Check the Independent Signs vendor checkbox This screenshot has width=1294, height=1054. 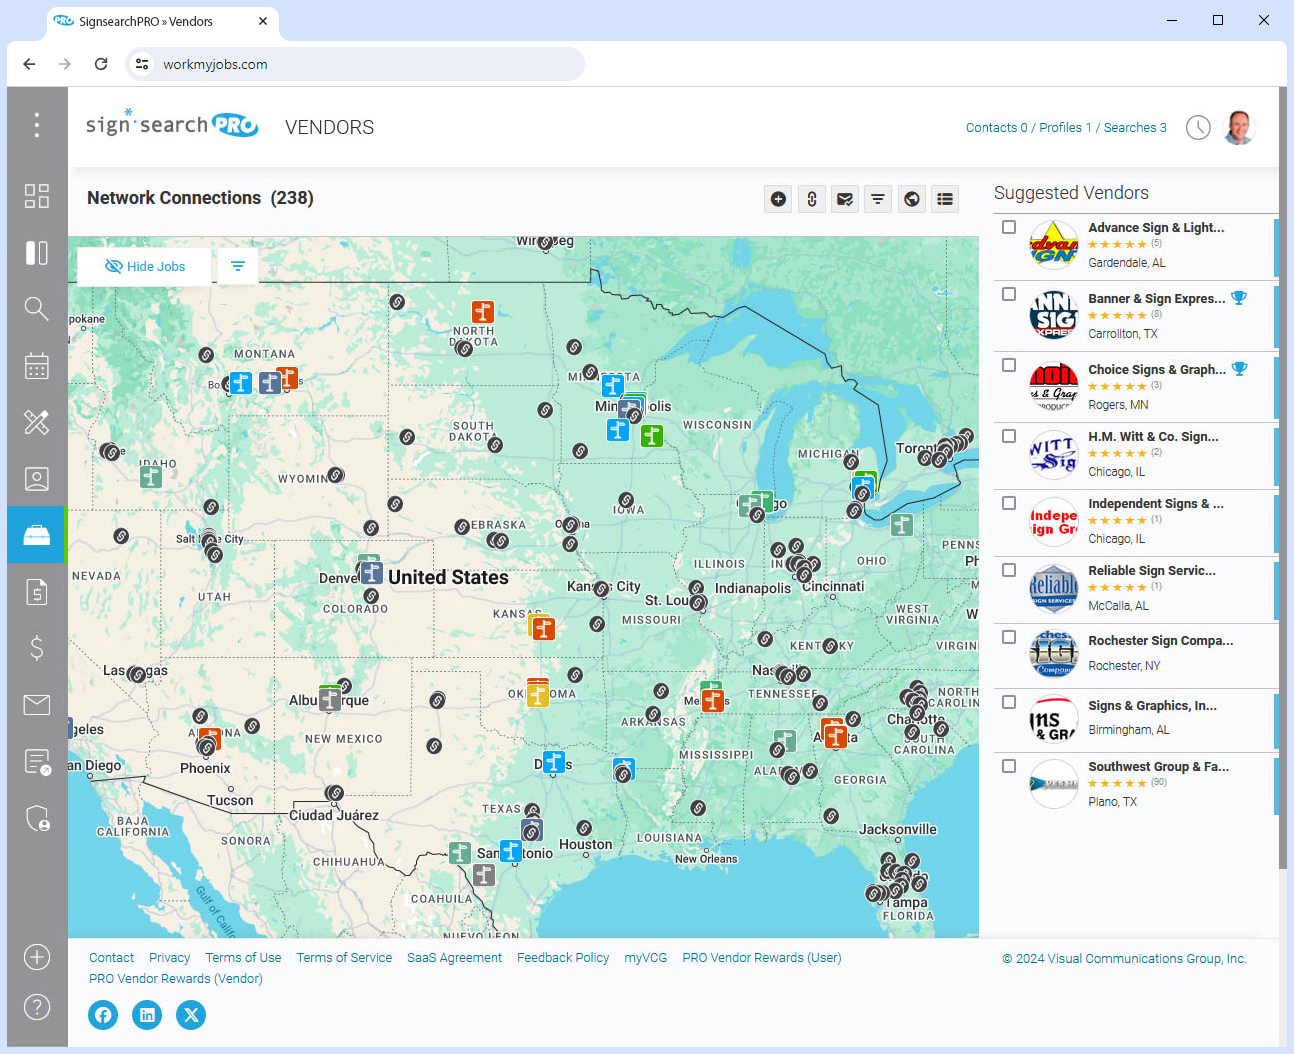(x=1009, y=503)
